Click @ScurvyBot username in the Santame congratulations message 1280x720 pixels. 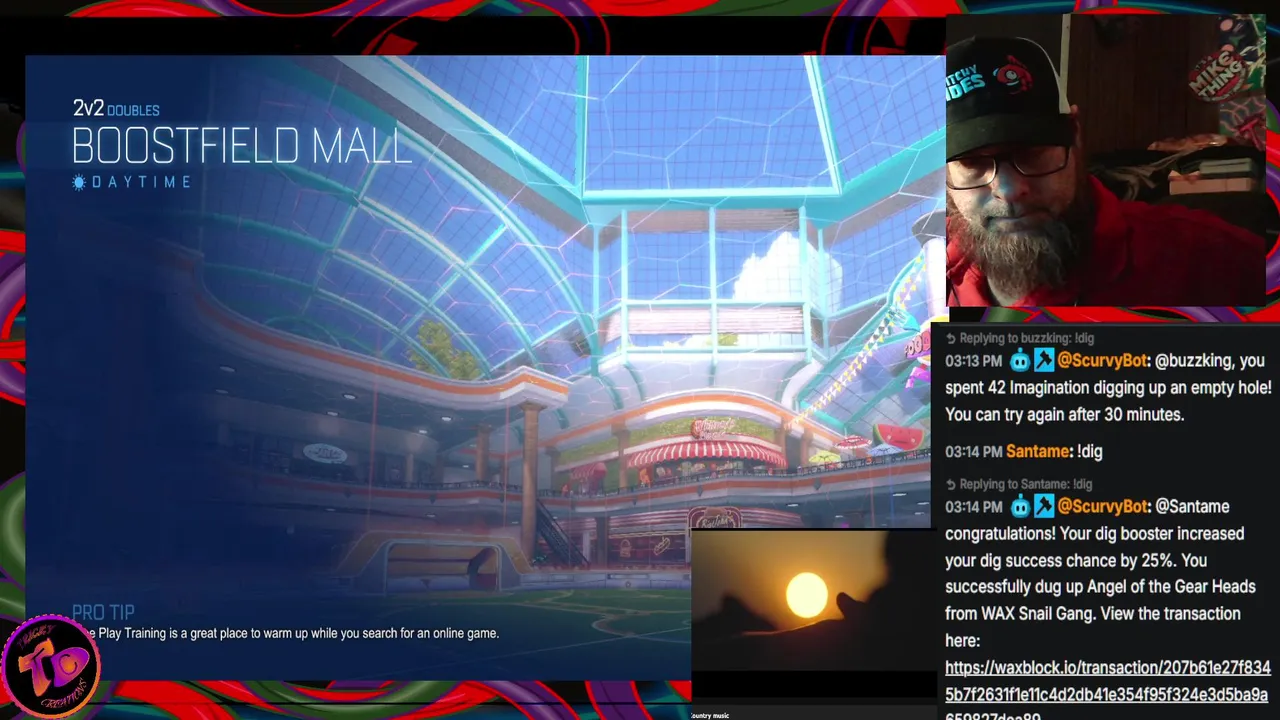coord(1104,507)
